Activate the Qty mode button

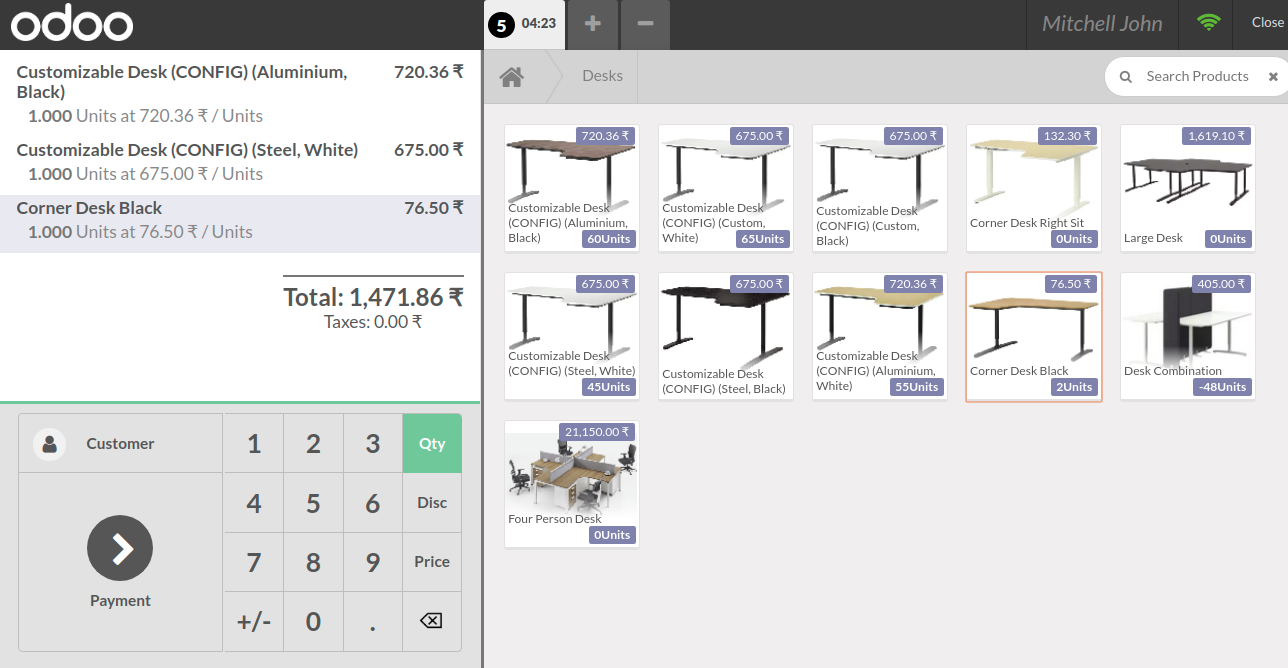[432, 444]
